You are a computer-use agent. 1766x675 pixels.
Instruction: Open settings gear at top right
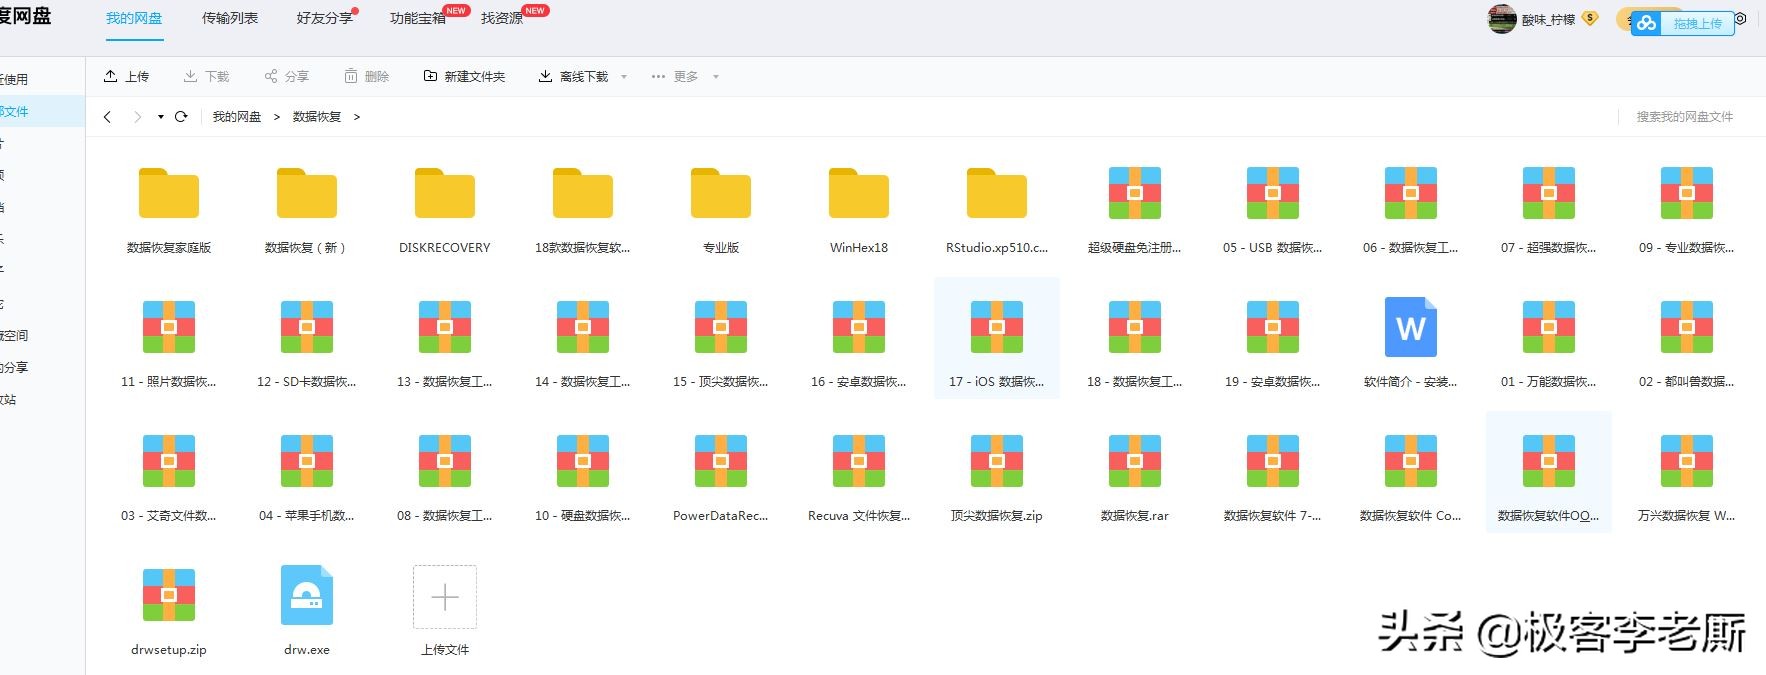[1740, 19]
